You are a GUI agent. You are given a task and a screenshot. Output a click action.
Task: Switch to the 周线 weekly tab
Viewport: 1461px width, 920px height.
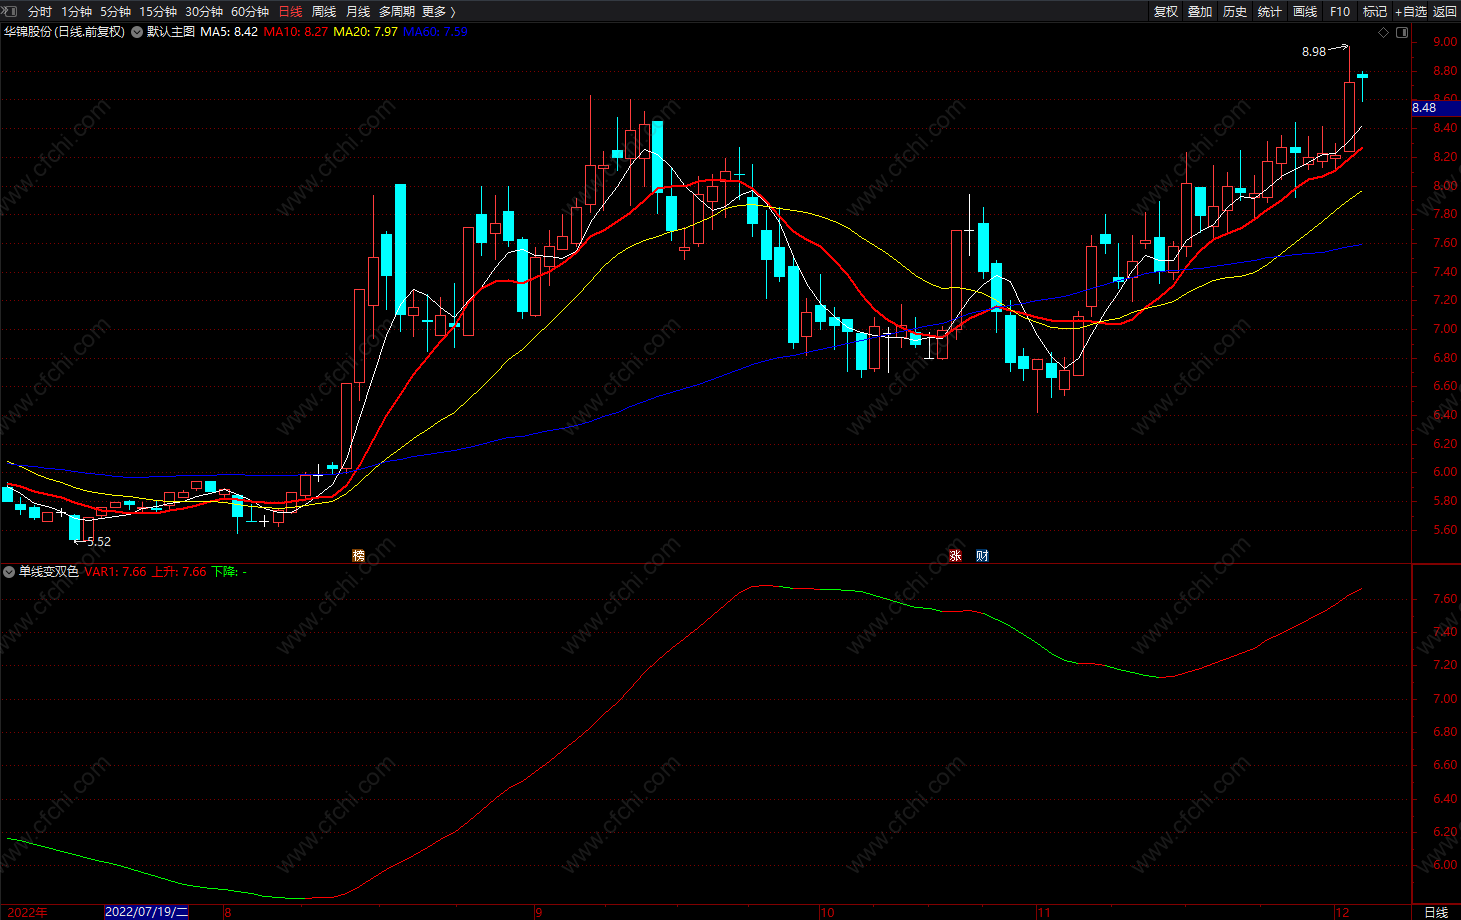point(324,11)
